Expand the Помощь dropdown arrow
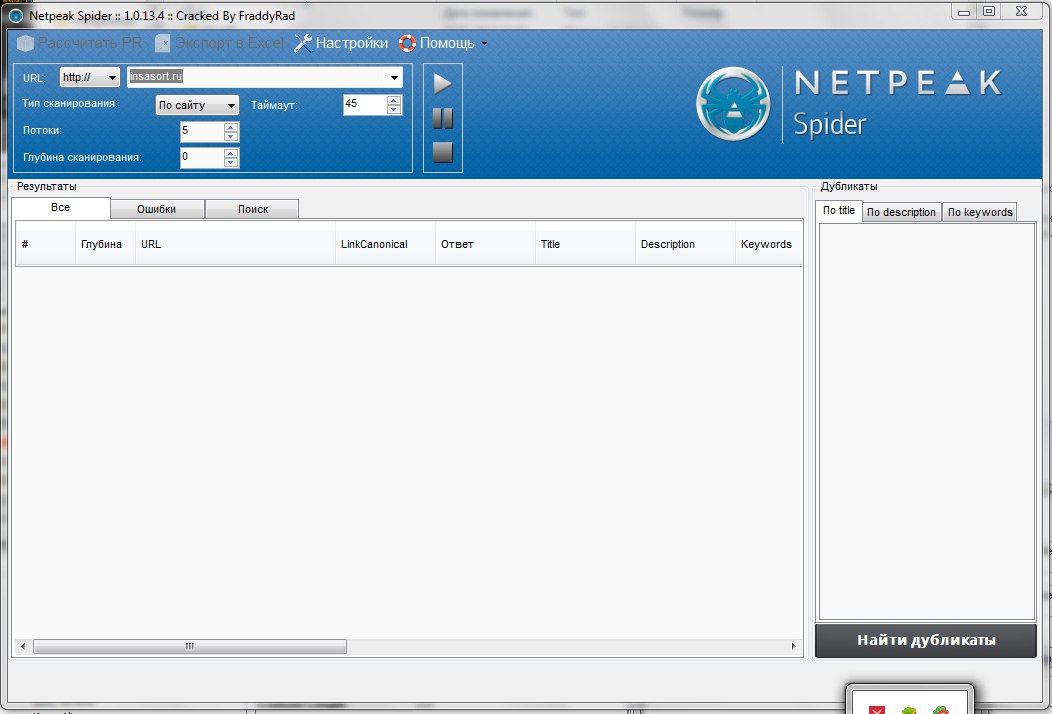 tap(484, 44)
